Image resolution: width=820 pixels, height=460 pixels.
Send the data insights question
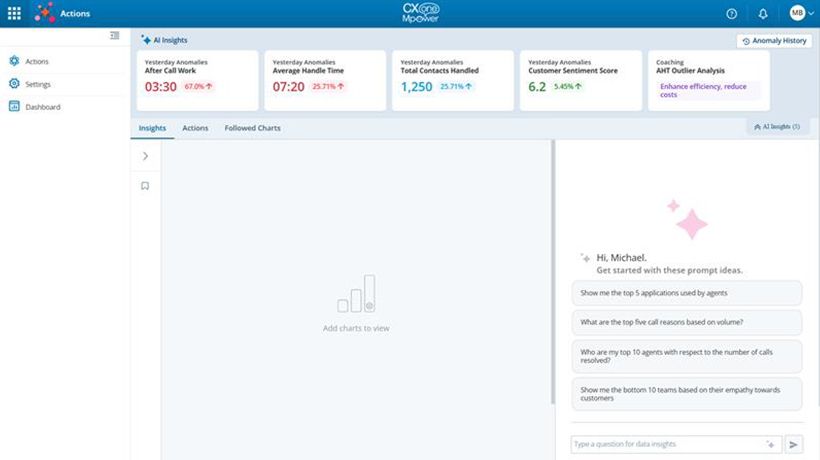click(794, 444)
